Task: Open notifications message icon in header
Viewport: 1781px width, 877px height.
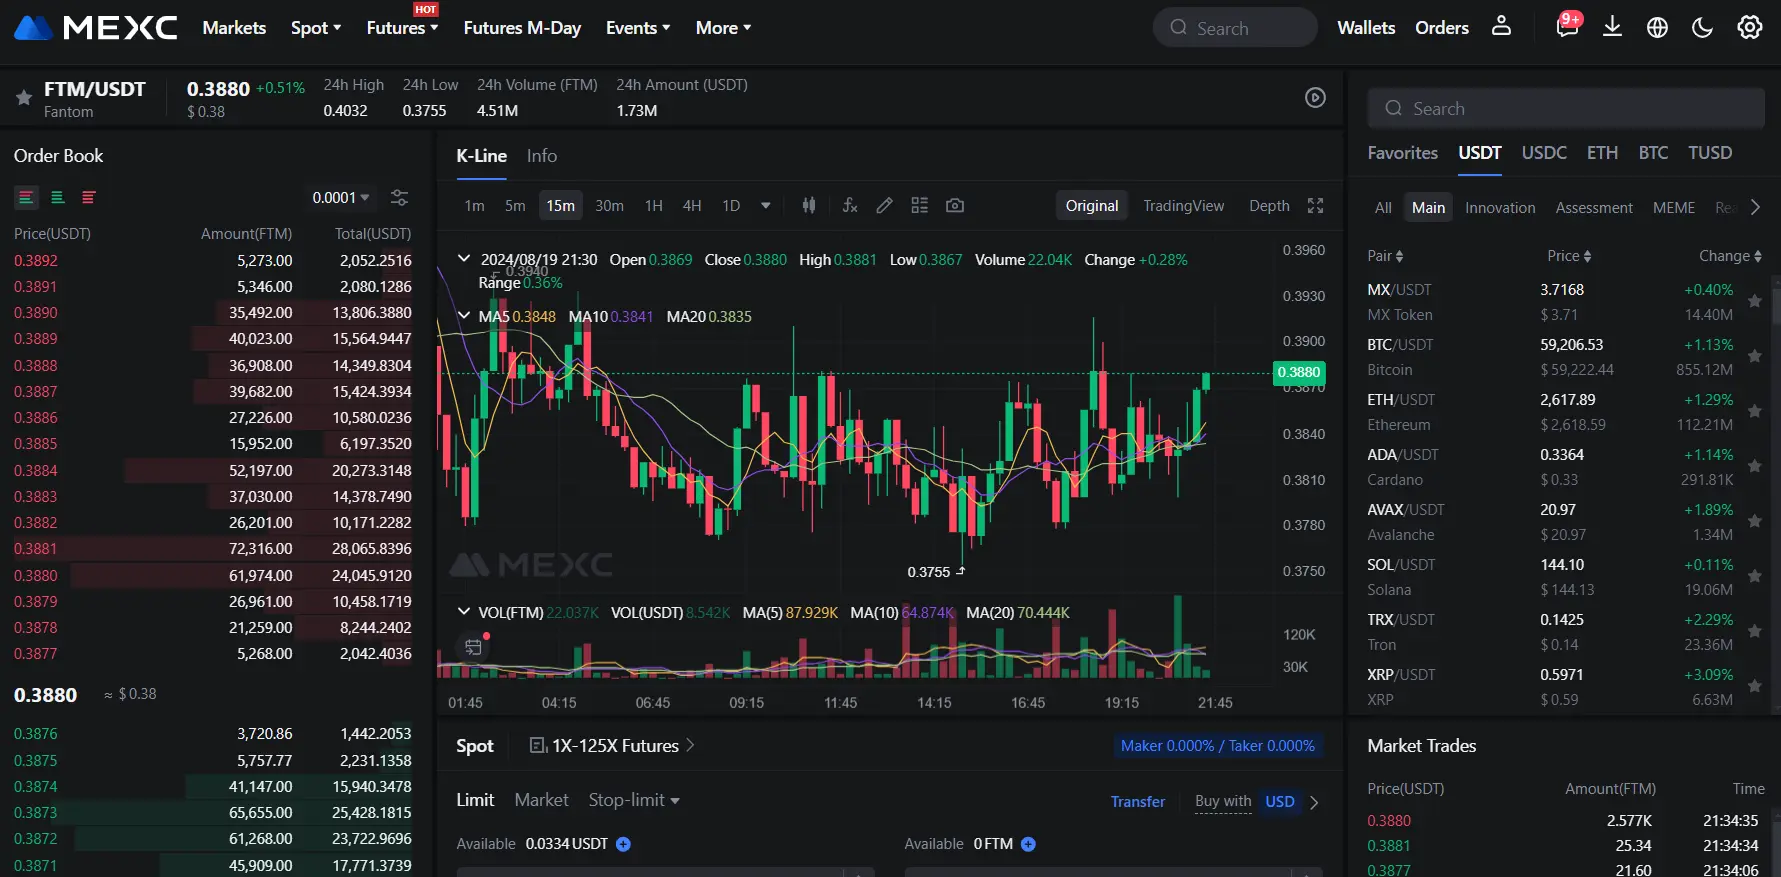Action: point(1566,27)
